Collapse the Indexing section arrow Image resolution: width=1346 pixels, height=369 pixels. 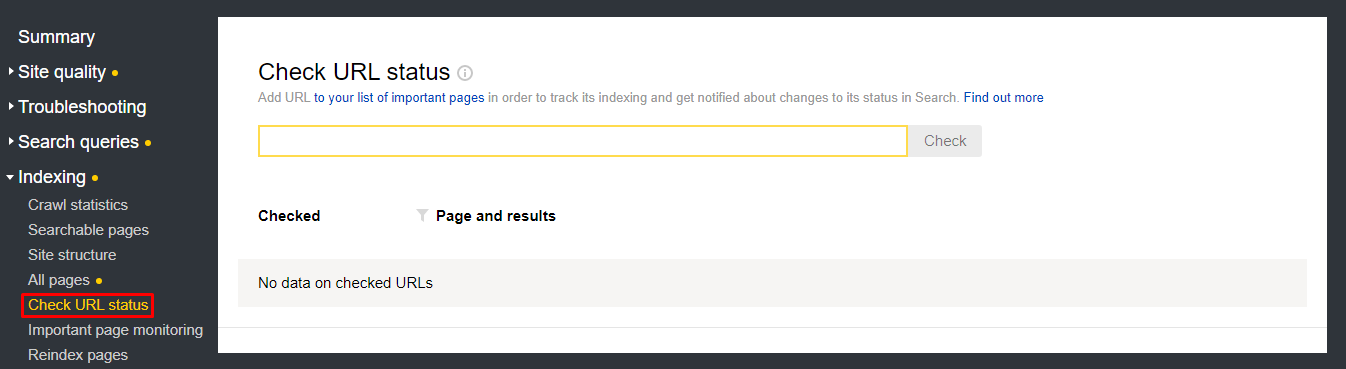(10, 178)
